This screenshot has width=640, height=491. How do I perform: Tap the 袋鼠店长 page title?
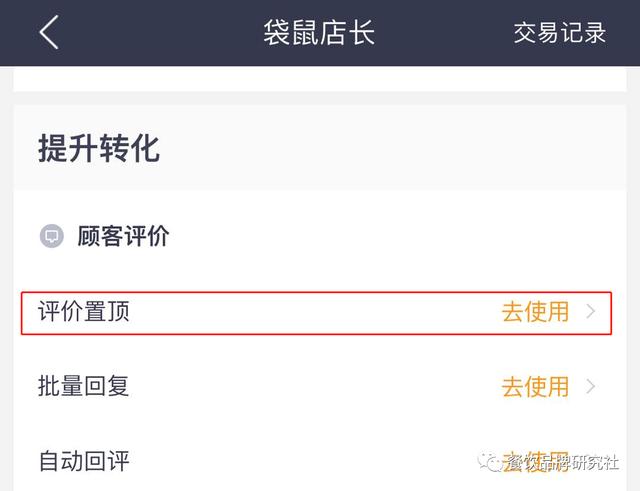tap(319, 33)
